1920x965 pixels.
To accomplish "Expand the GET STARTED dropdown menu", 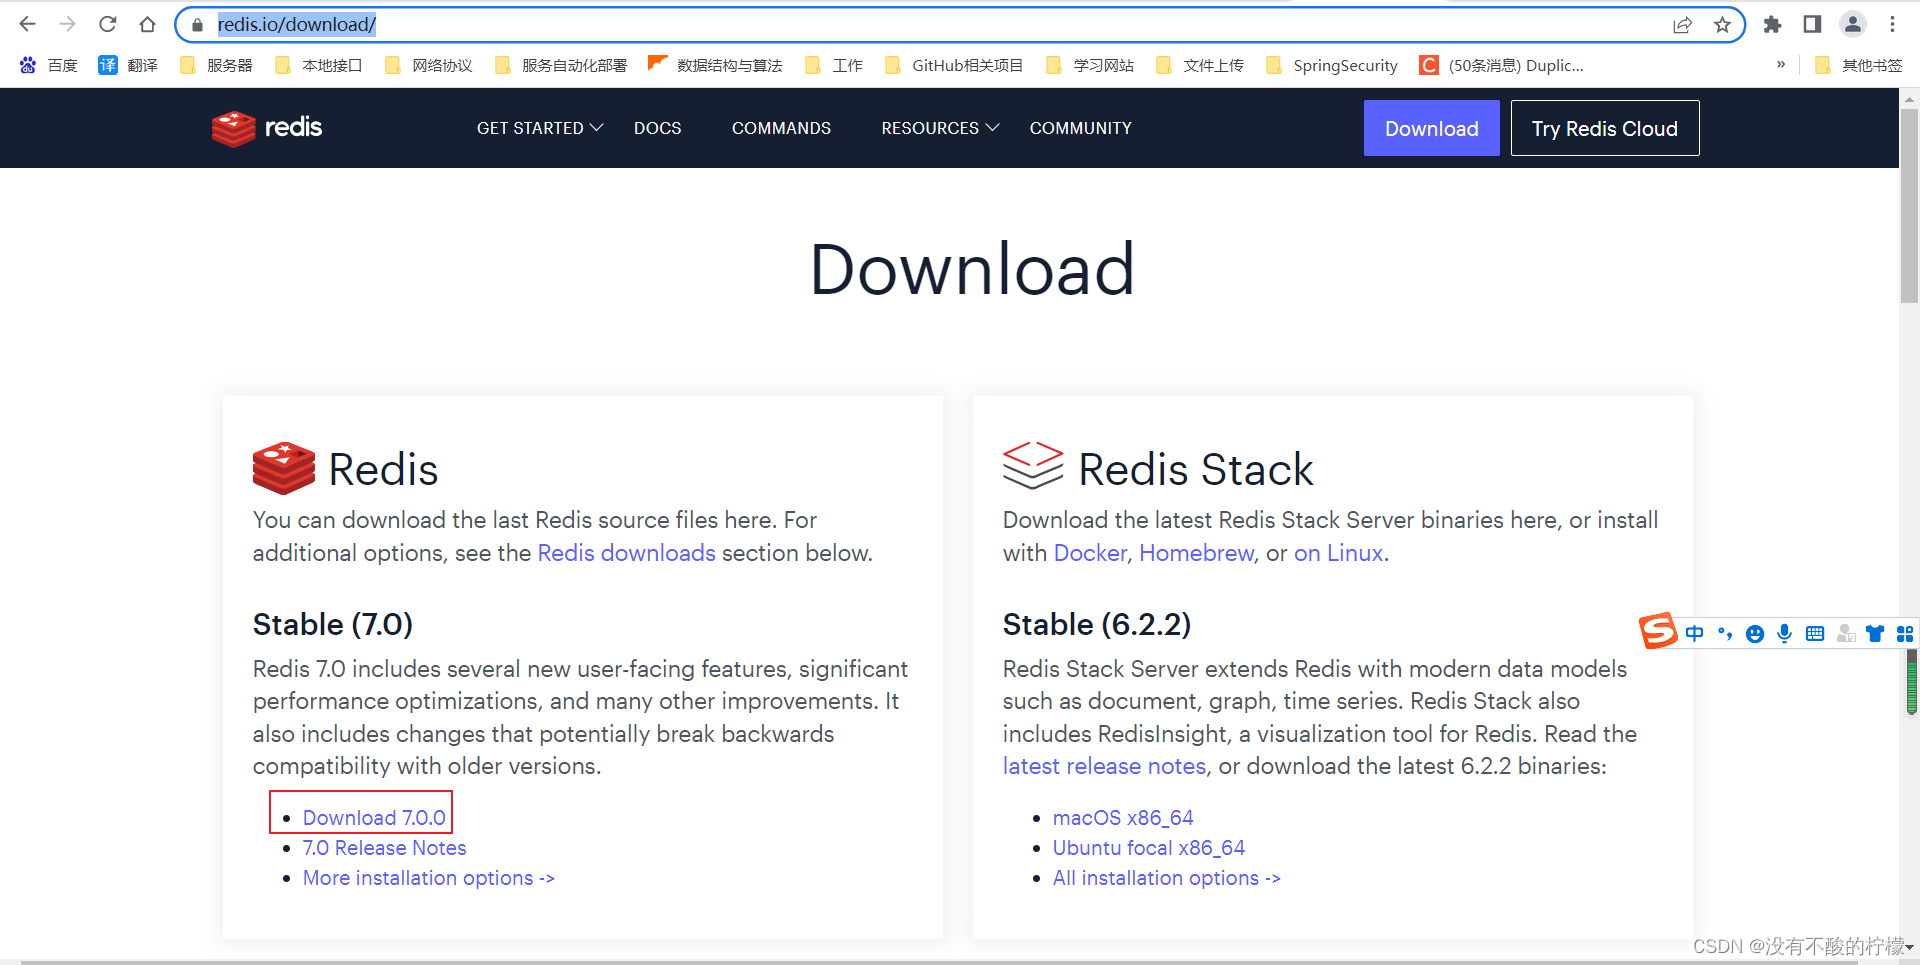I will (540, 128).
